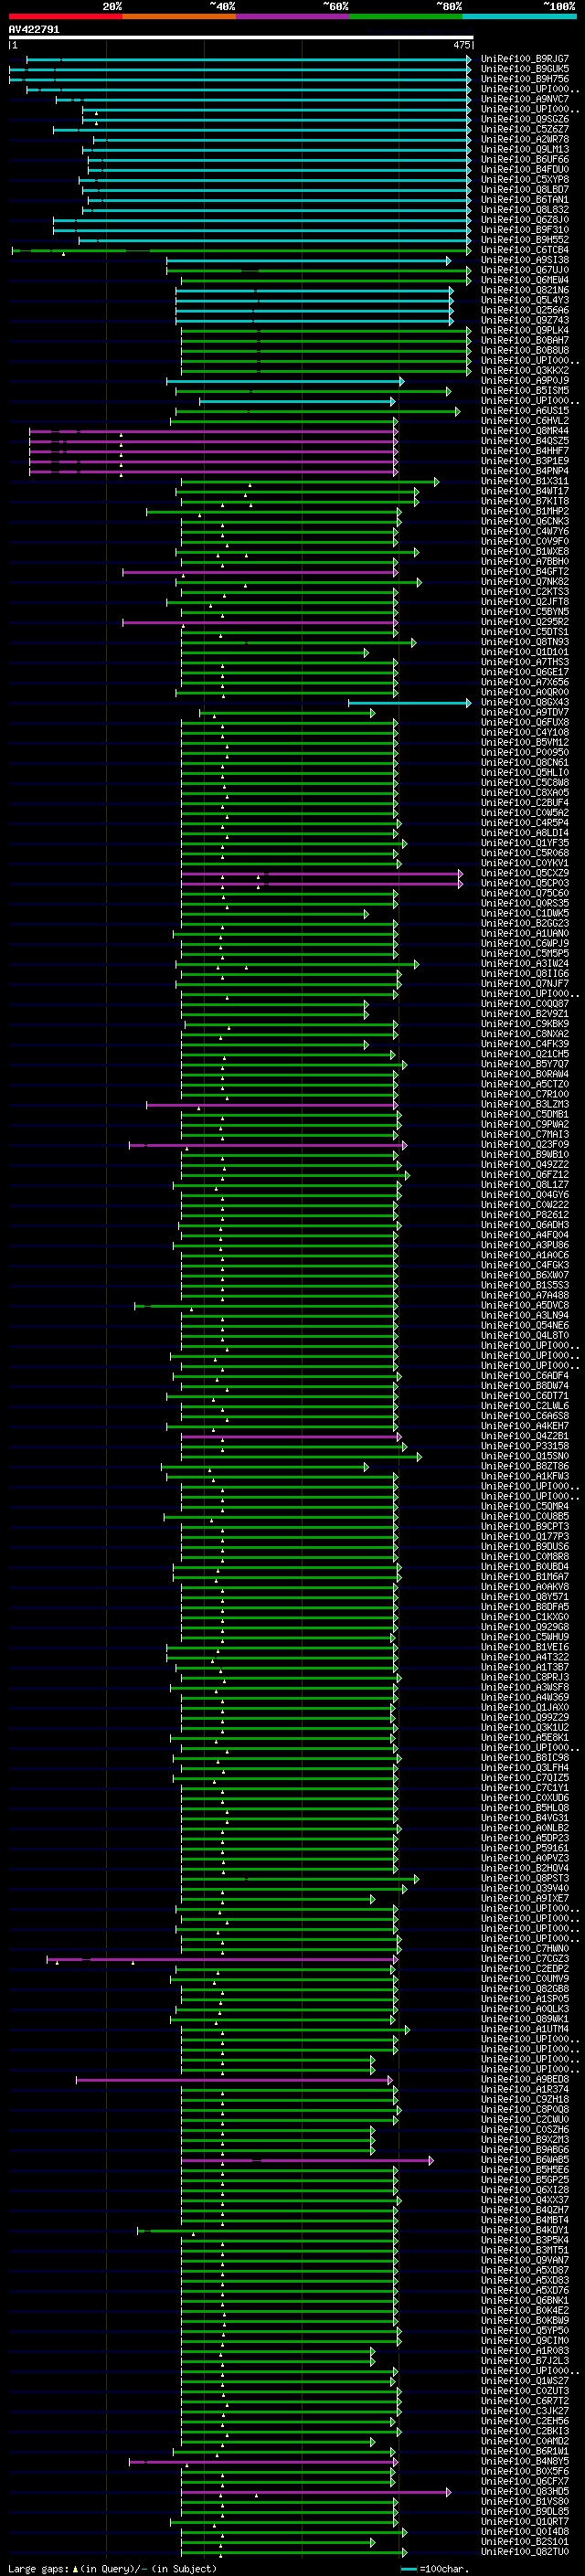The width and height of the screenshot is (585, 2576).
Task: Click the UniRef100_Q9LM13 label
Action: point(525,150)
